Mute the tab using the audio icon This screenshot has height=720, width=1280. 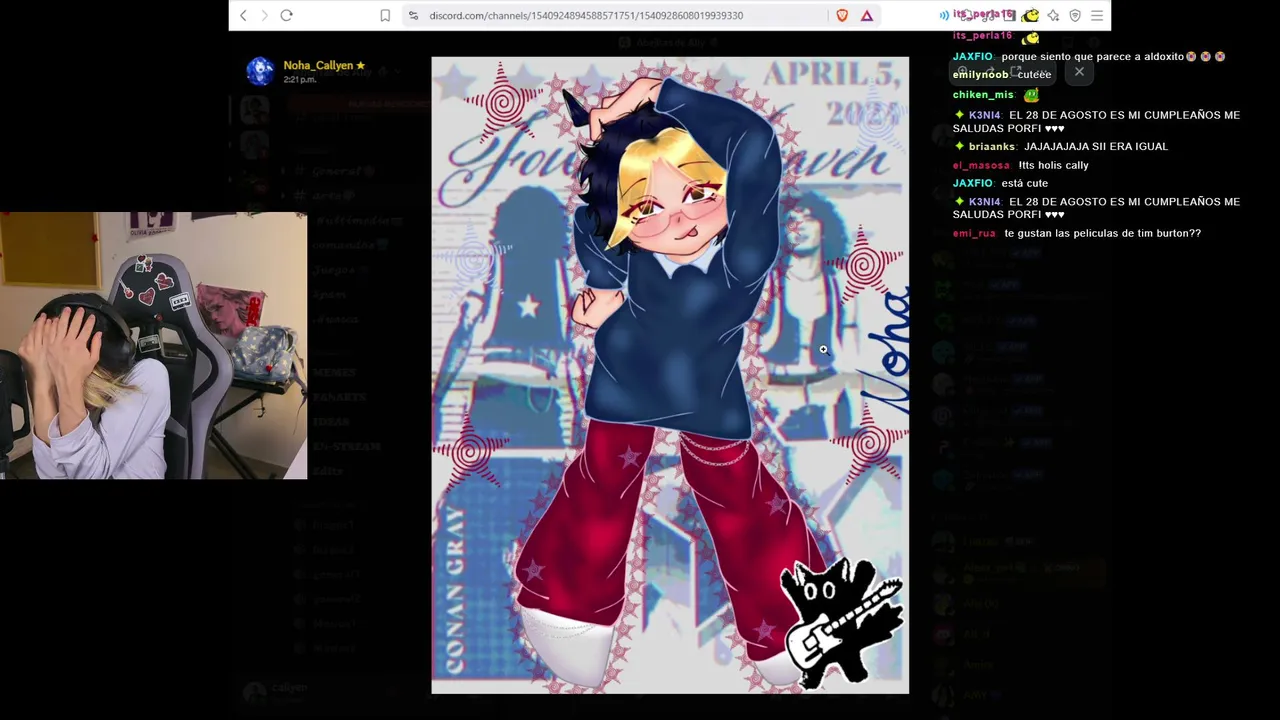[944, 15]
